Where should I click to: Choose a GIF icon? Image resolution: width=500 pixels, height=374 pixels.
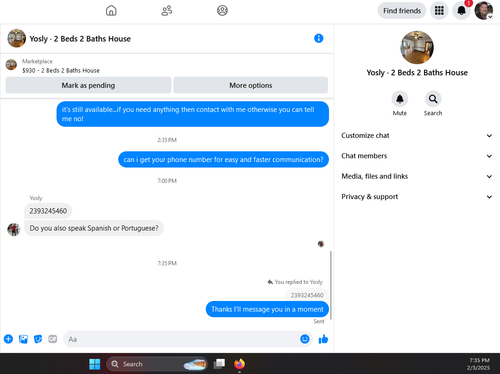pyautogui.click(x=53, y=339)
